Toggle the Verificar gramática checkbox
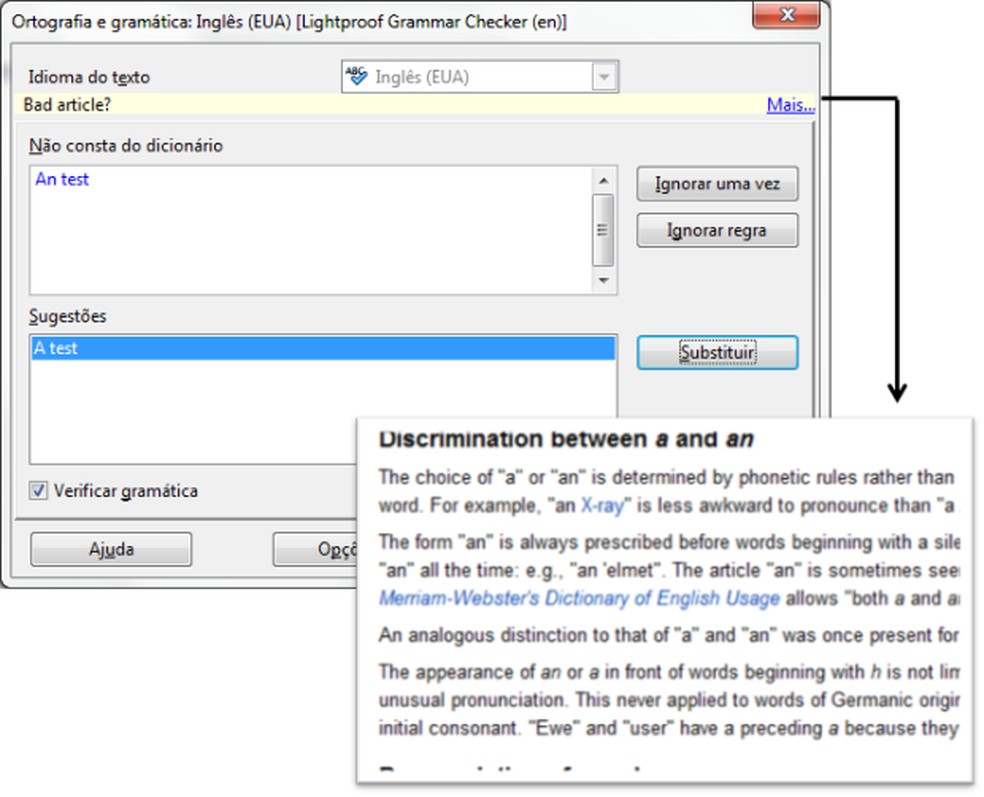Image resolution: width=984 pixels, height=797 pixels. (x=38, y=490)
